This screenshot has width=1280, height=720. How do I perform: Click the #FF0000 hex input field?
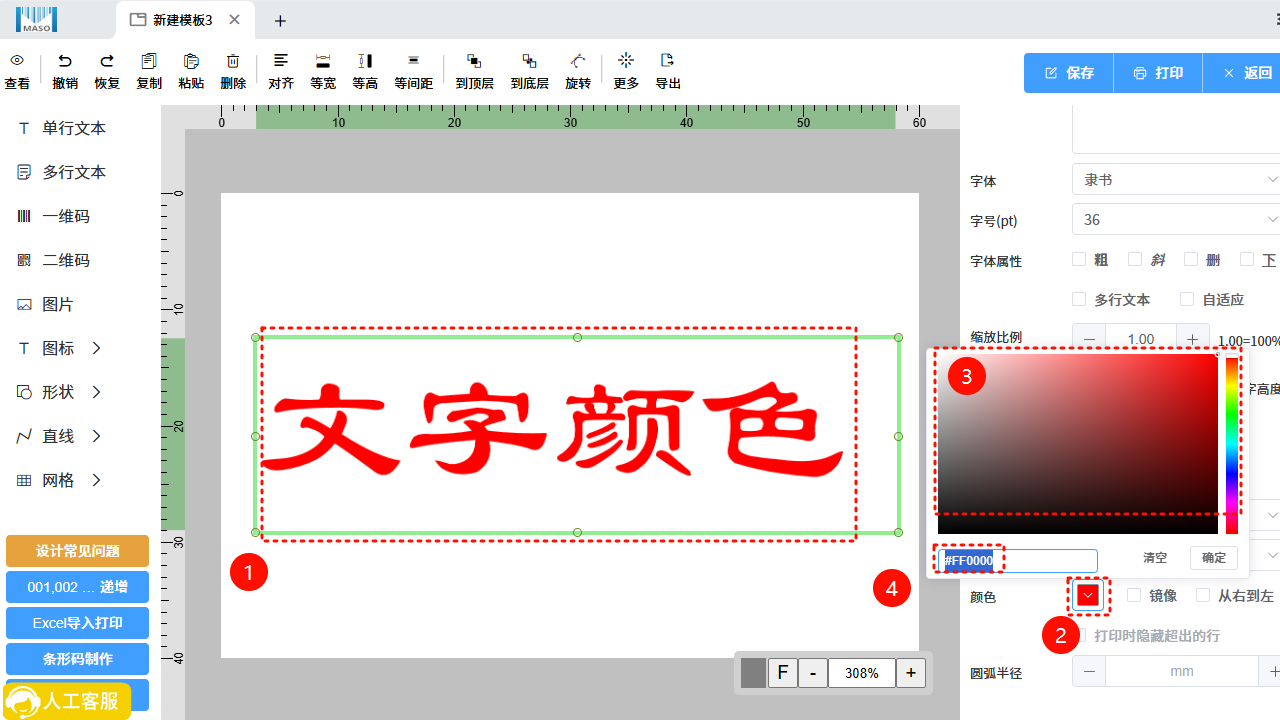click(x=1017, y=561)
